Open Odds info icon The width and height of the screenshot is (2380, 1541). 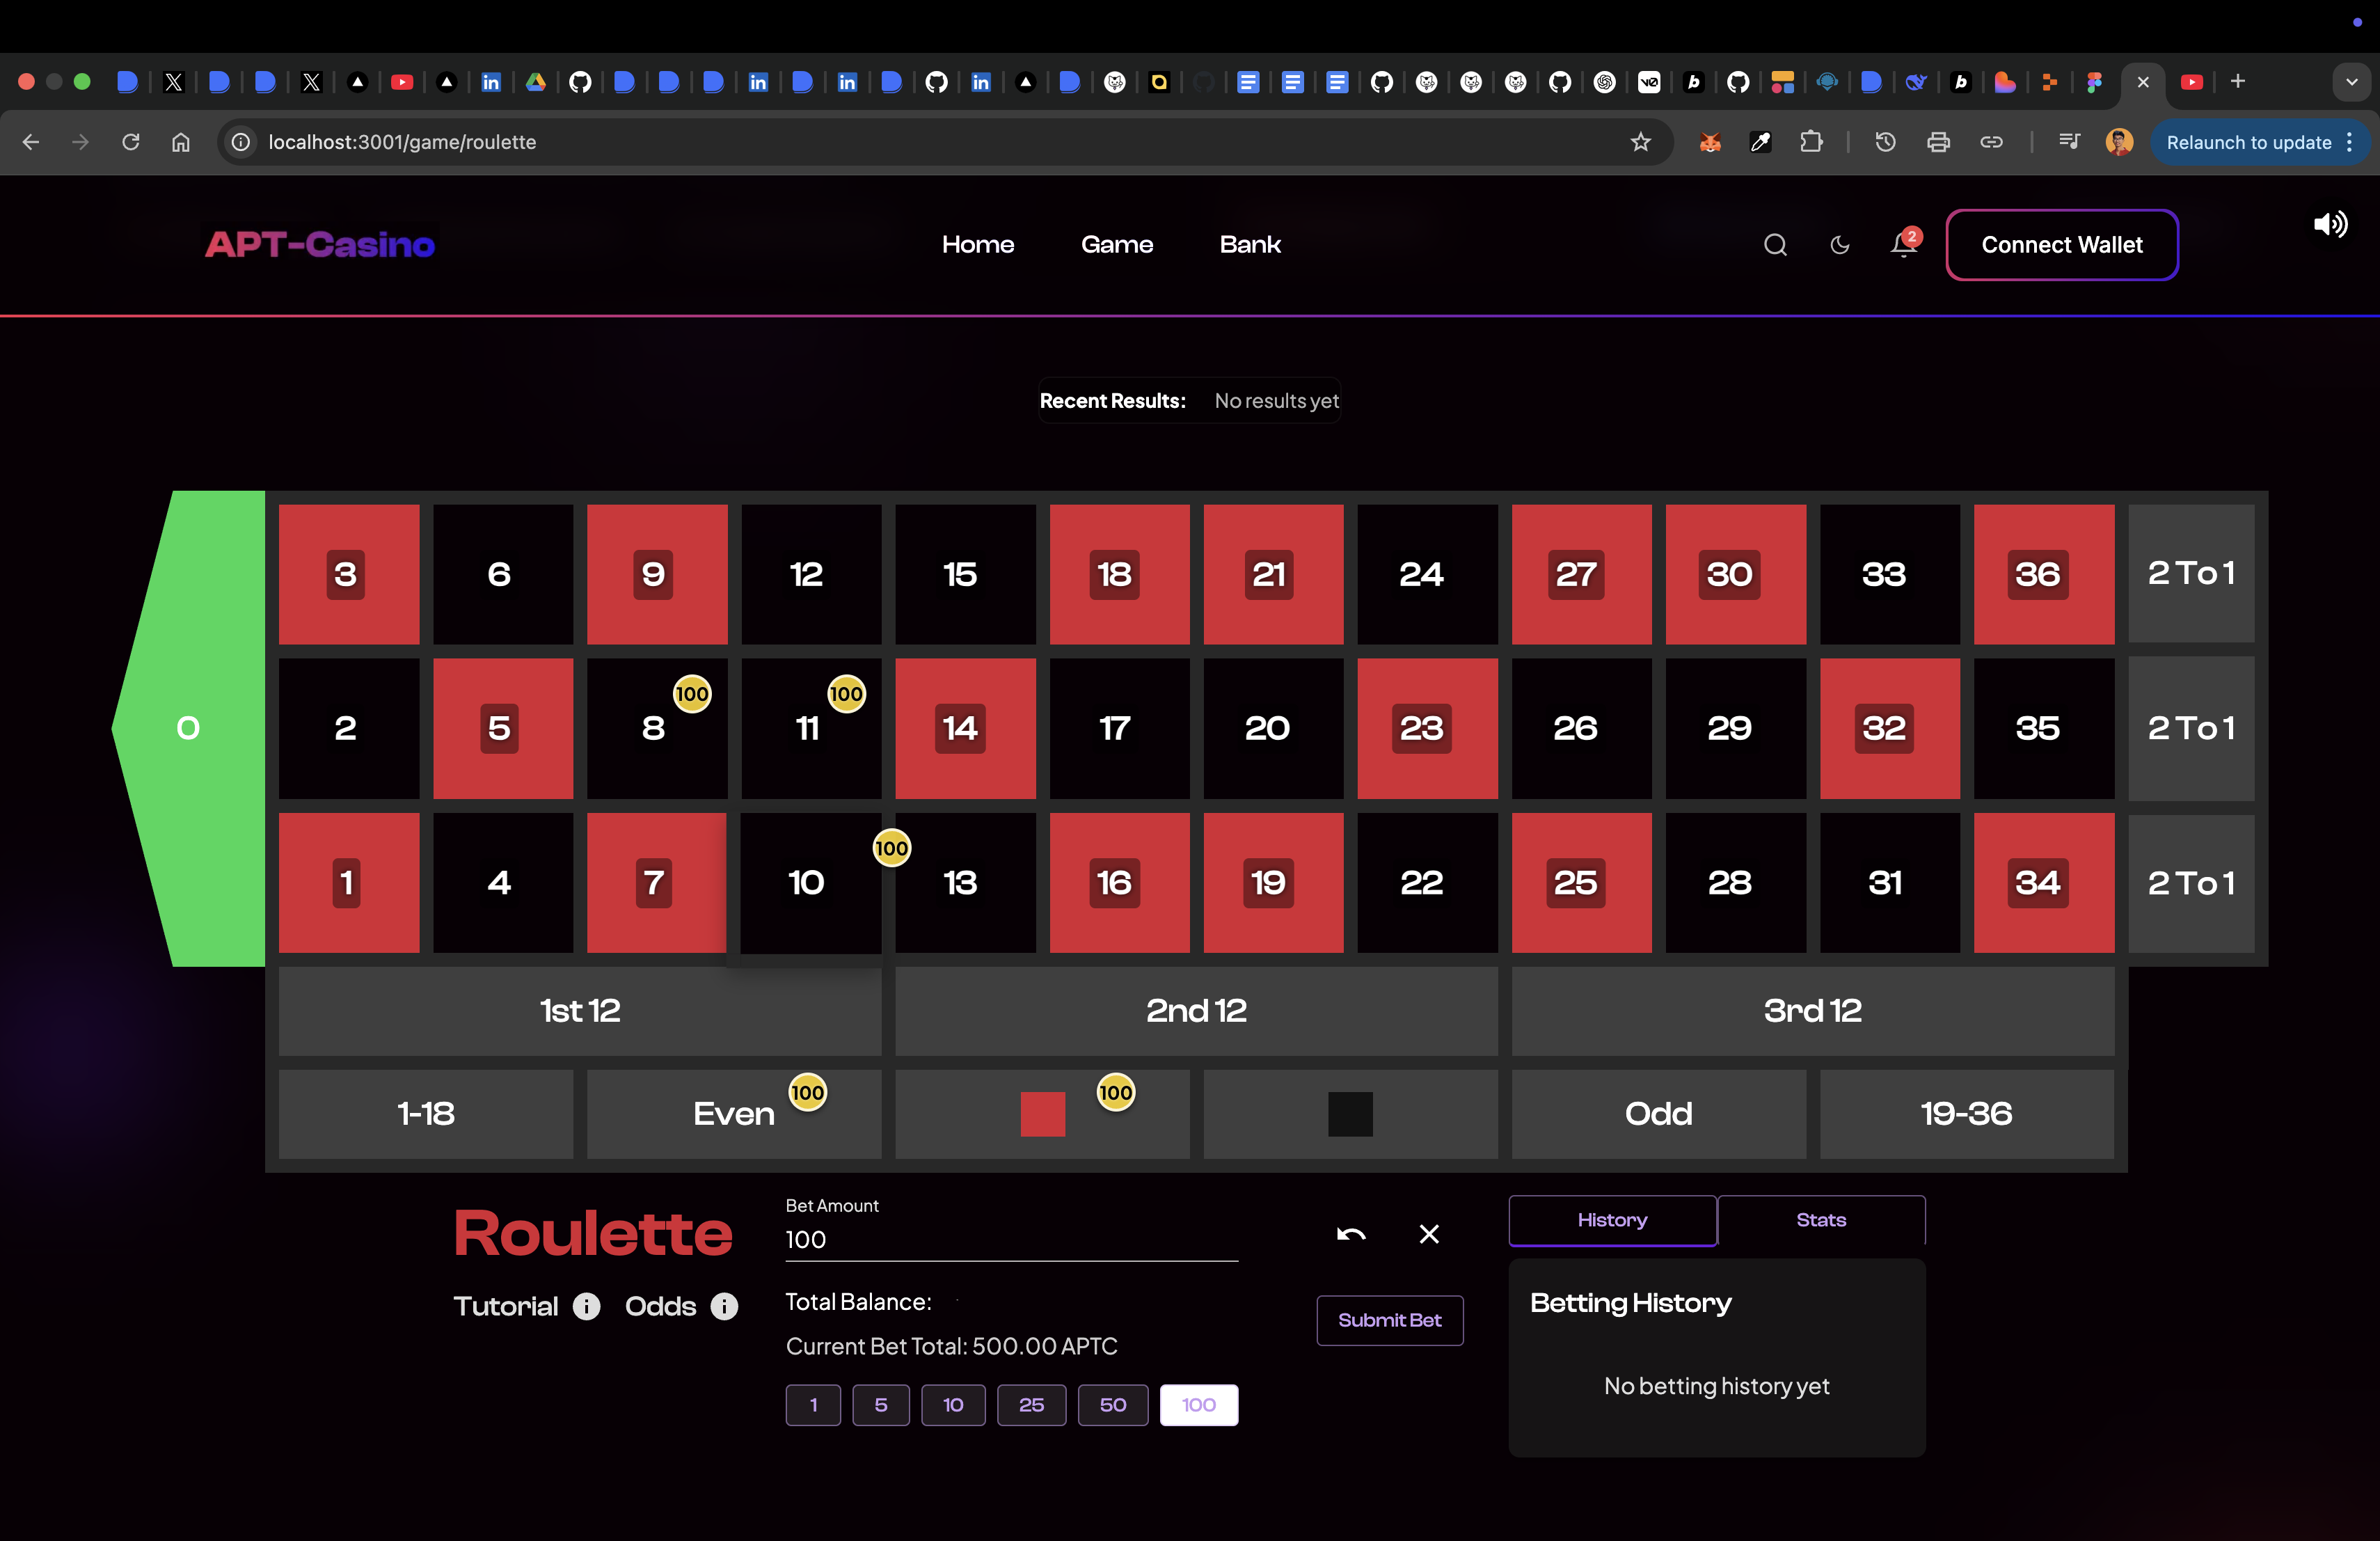click(x=724, y=1306)
